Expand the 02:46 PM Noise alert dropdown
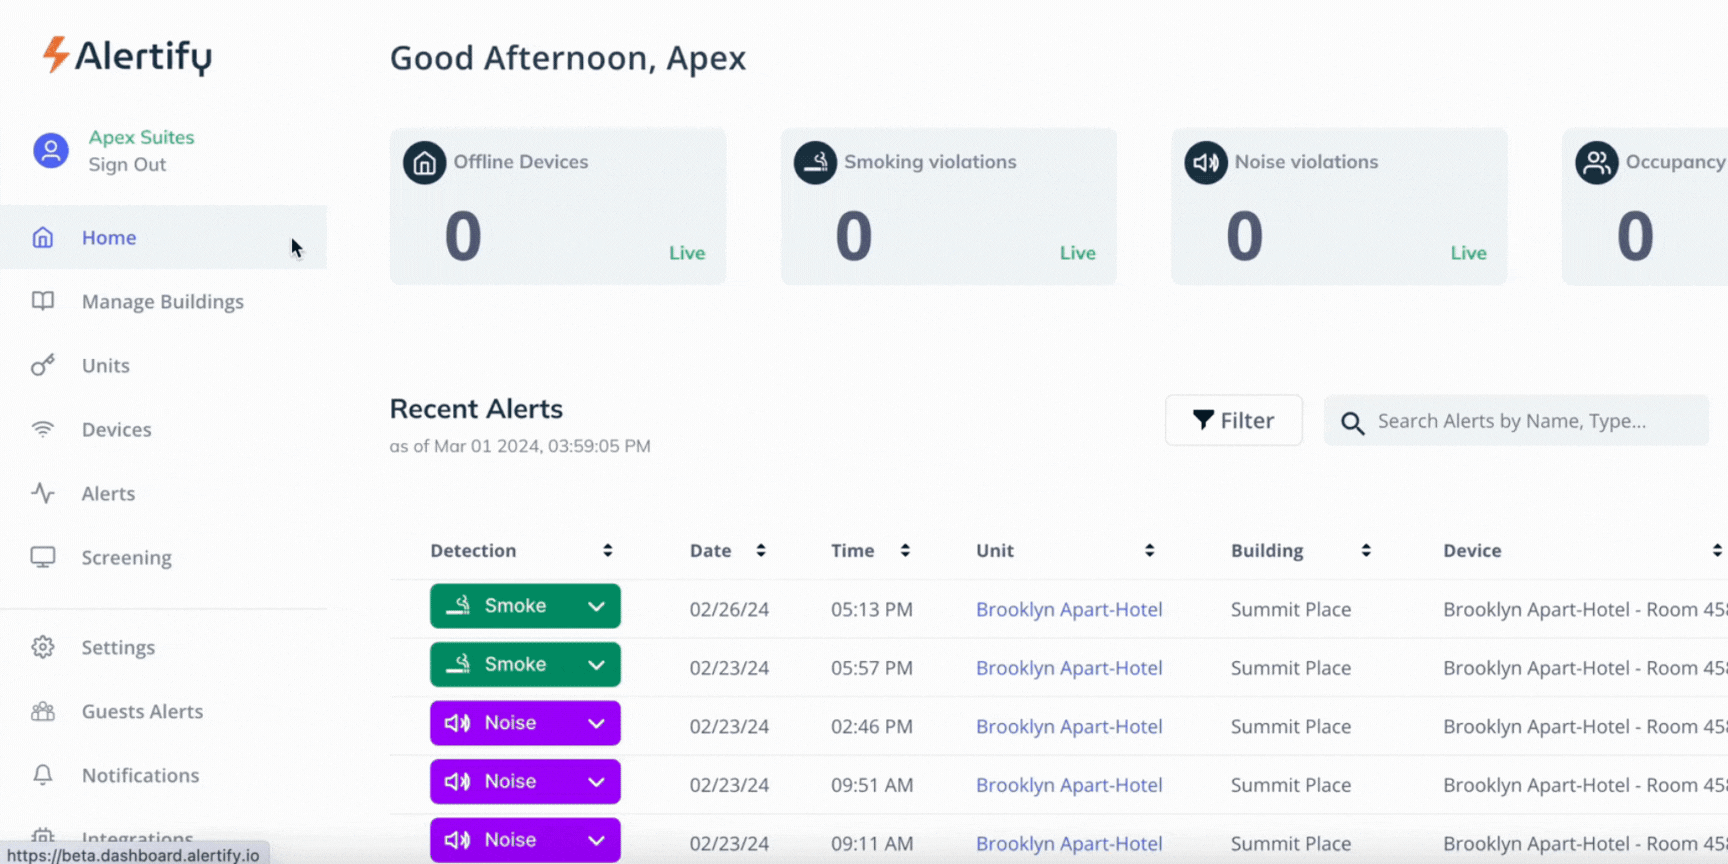This screenshot has height=864, width=1728. click(x=596, y=723)
